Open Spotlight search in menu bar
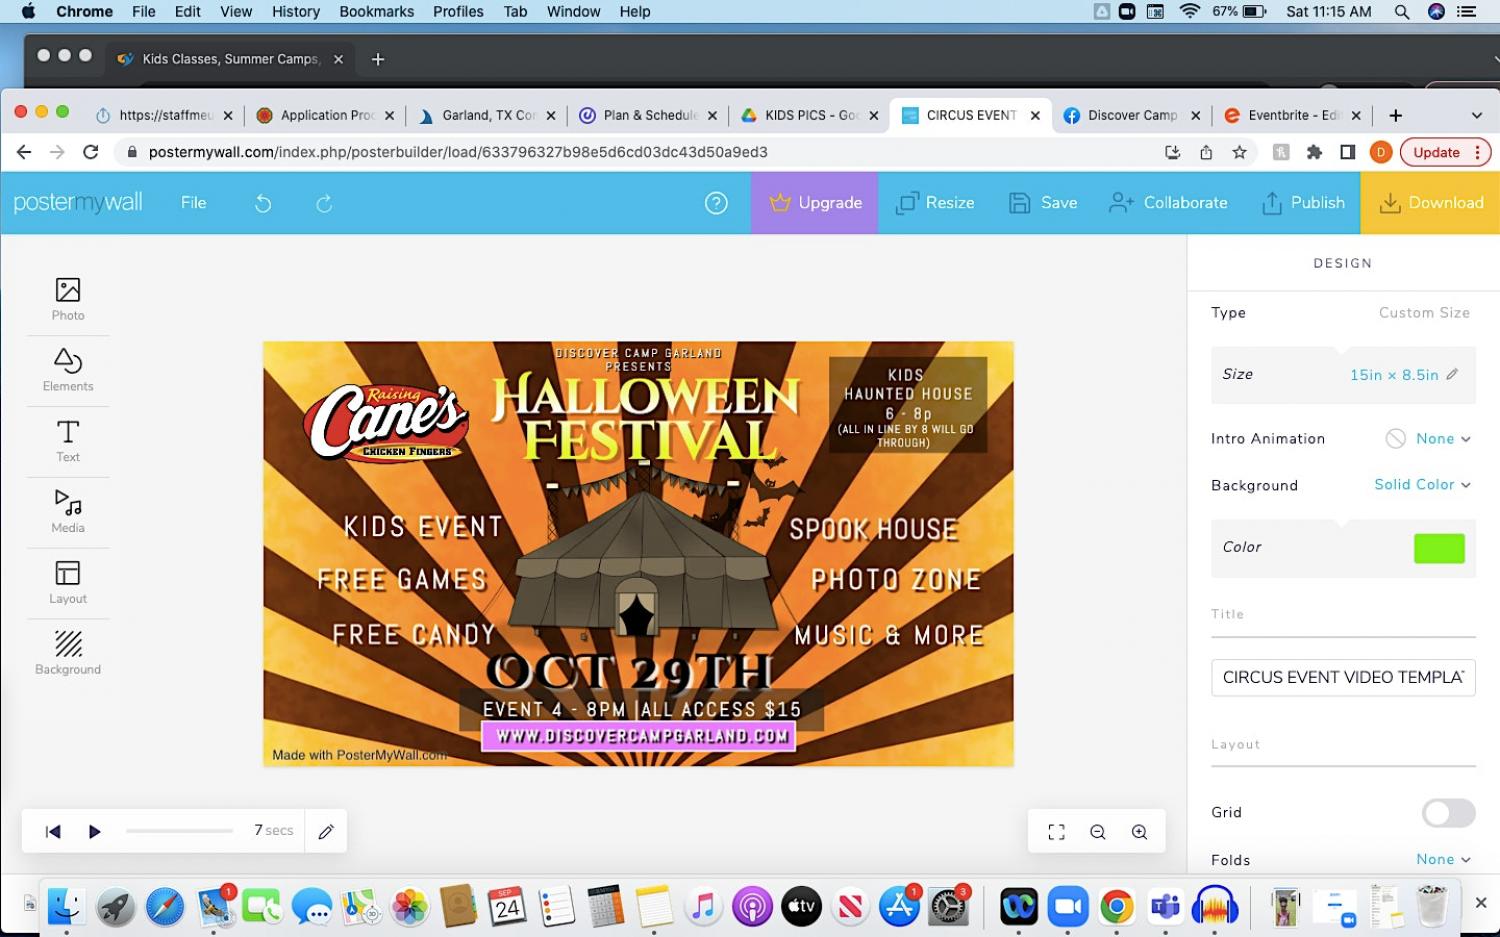Screen dimensions: 1500x937 coord(1402,11)
